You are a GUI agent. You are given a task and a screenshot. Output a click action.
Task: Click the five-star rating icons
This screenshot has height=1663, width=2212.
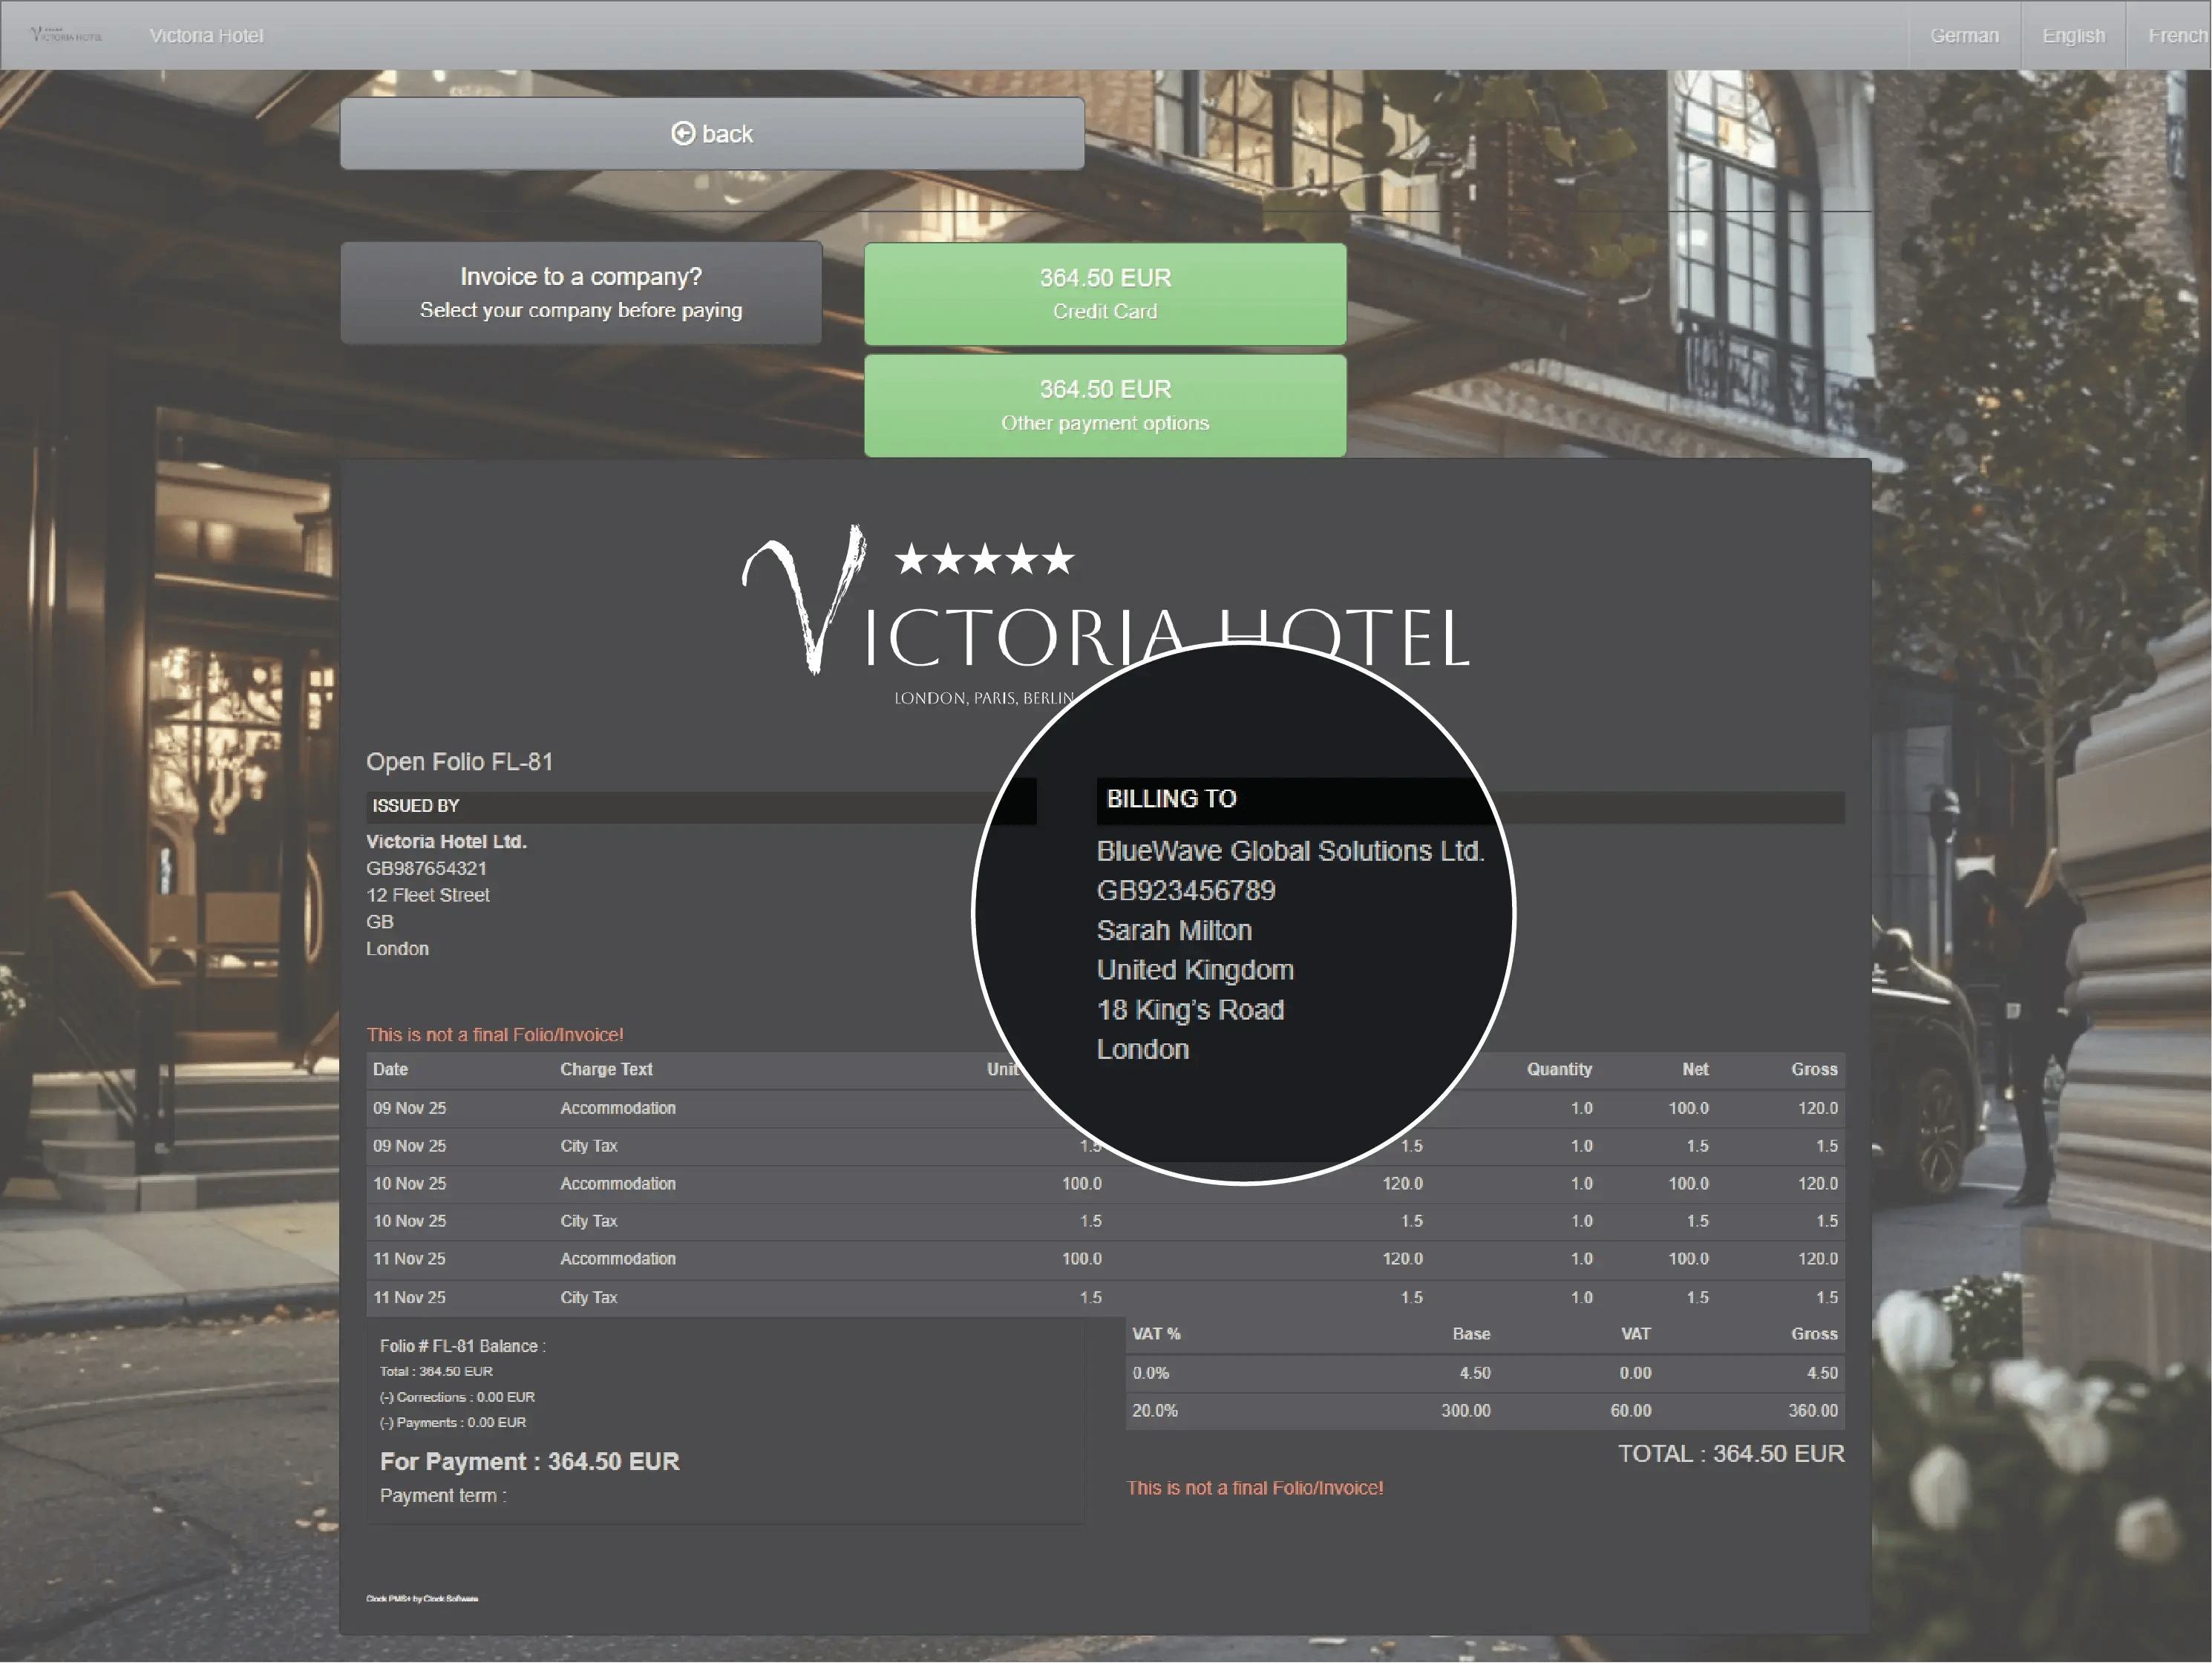coord(984,559)
